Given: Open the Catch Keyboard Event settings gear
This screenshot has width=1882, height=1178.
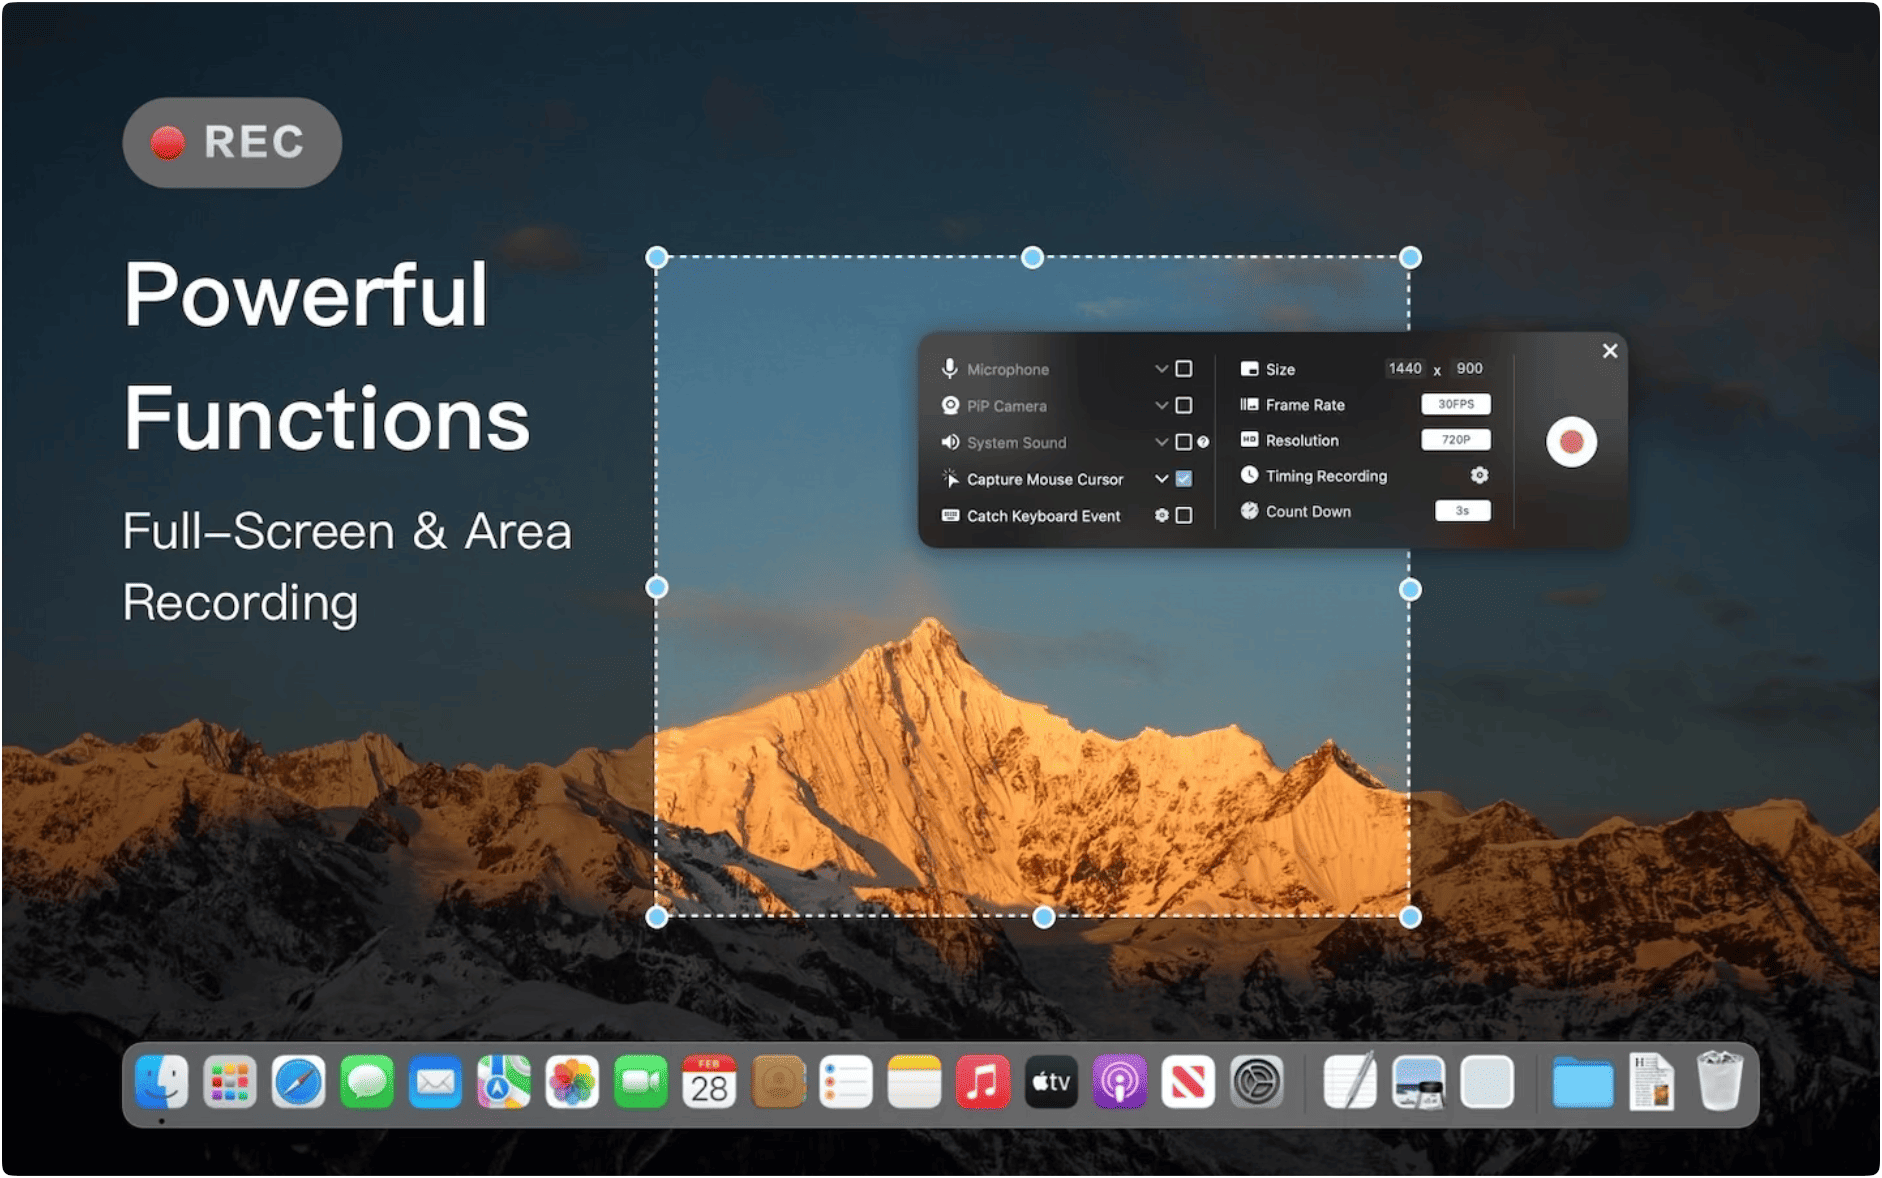Looking at the screenshot, I should [1162, 515].
